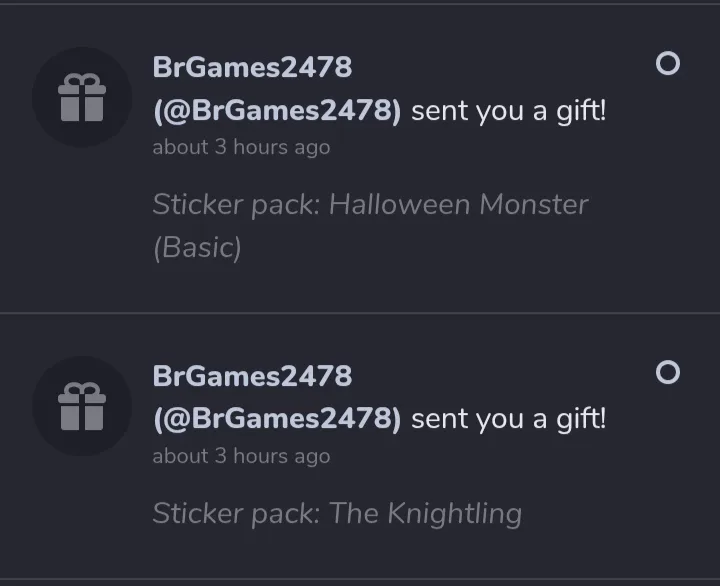This screenshot has height=586, width=720.
Task: Click the words "Halloween Monster" in the first gift
Action: [458, 205]
